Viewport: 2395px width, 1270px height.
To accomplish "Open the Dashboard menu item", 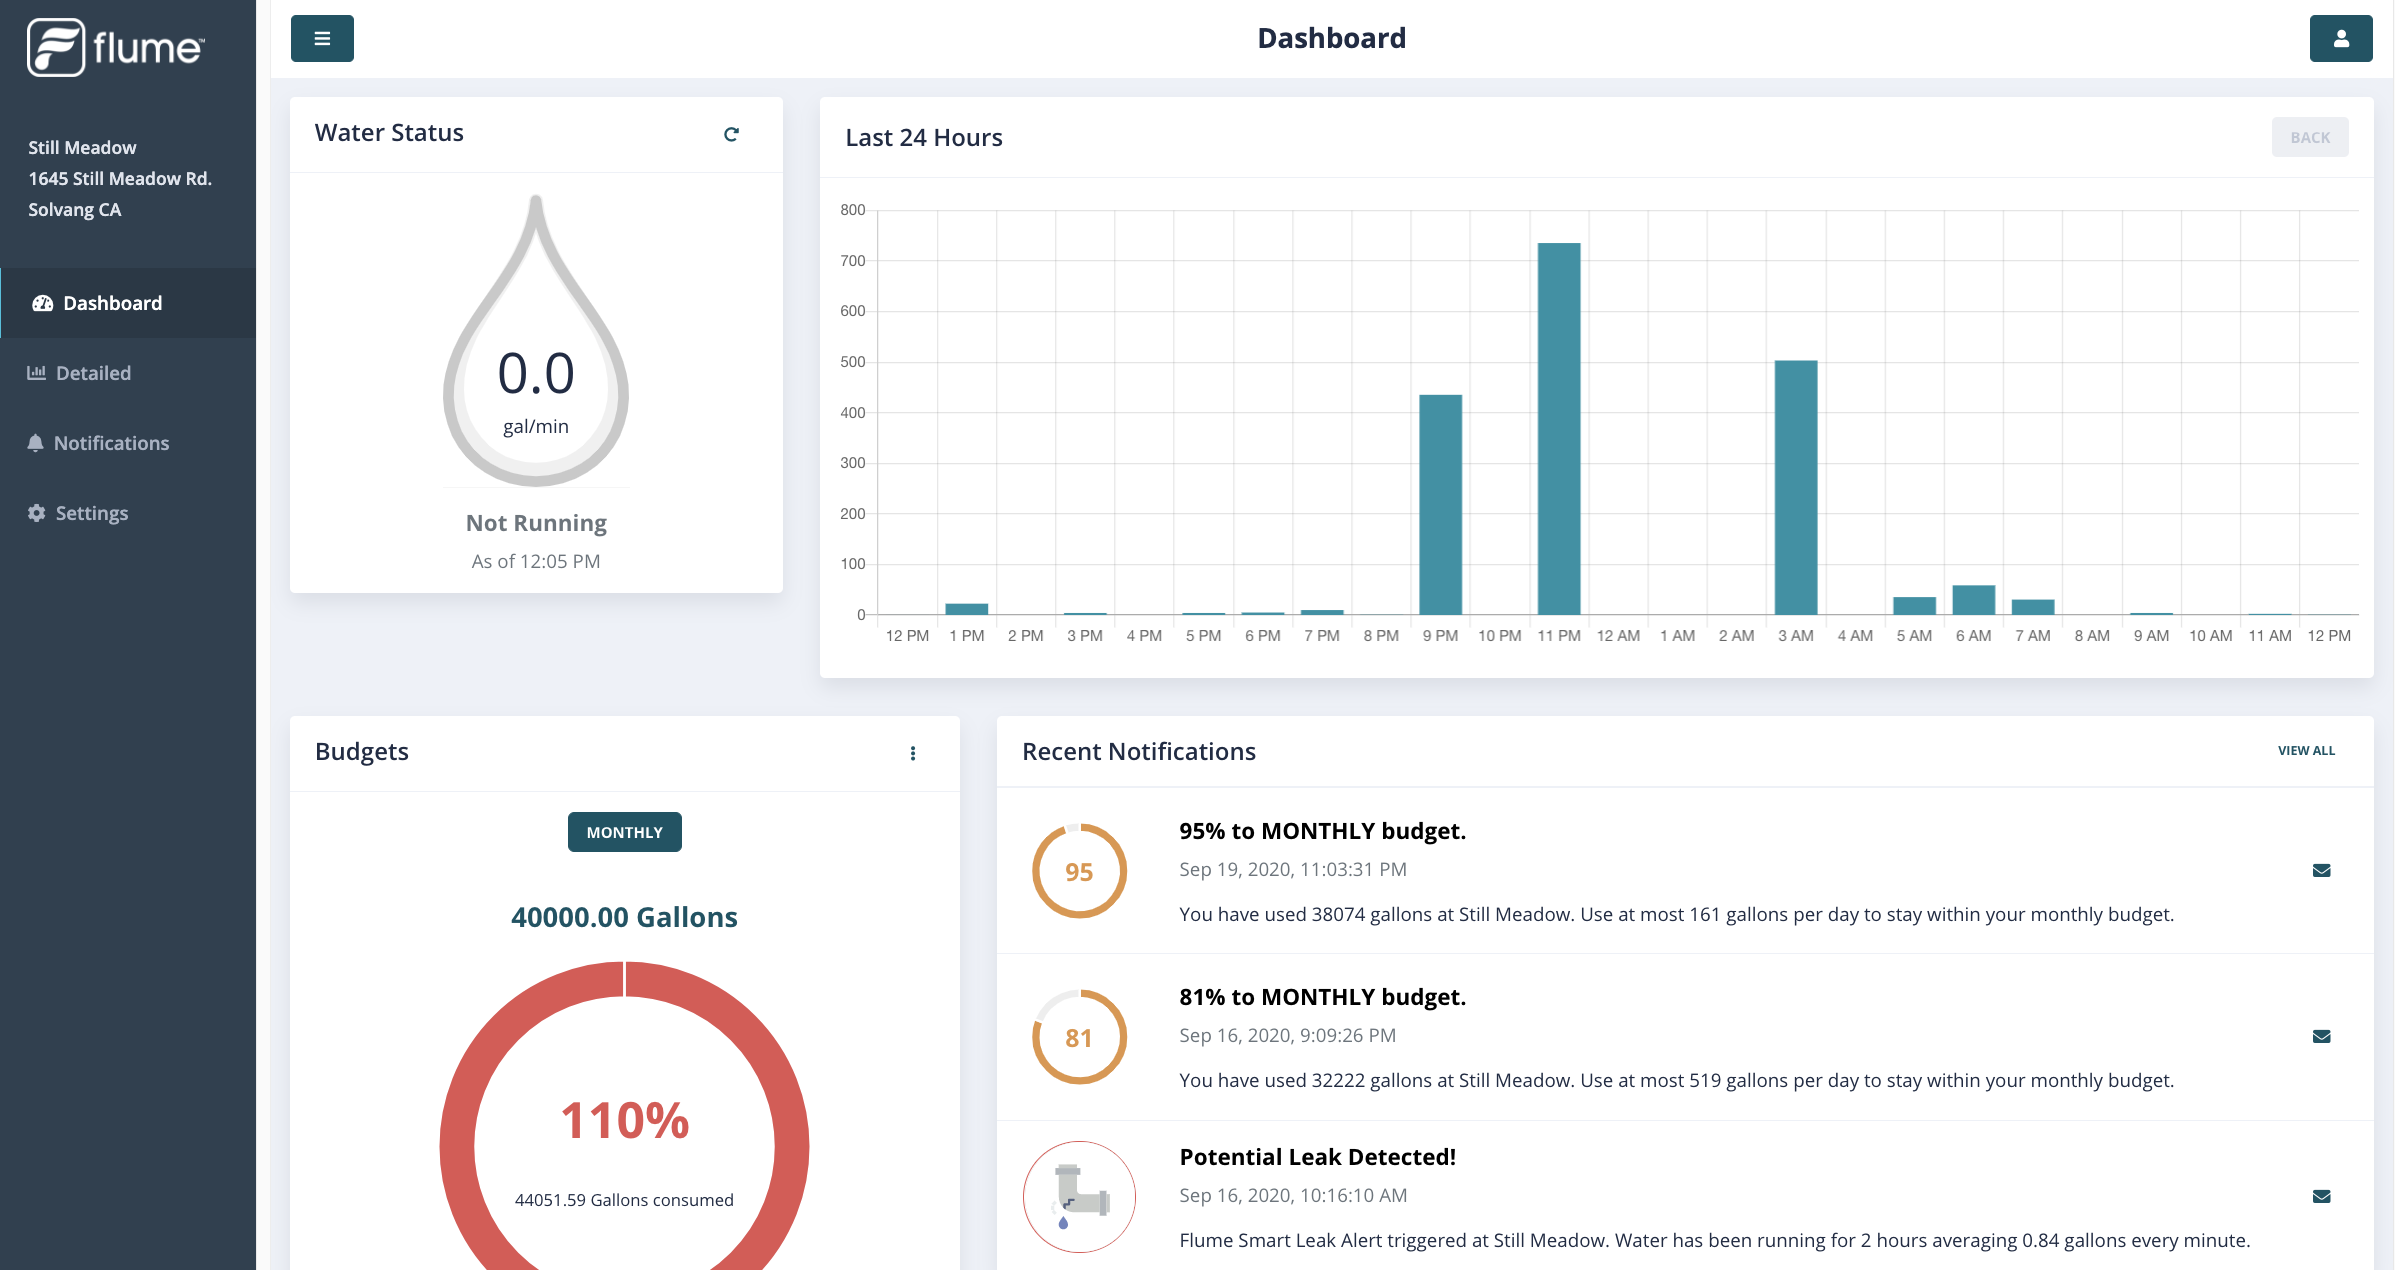I will pos(128,303).
